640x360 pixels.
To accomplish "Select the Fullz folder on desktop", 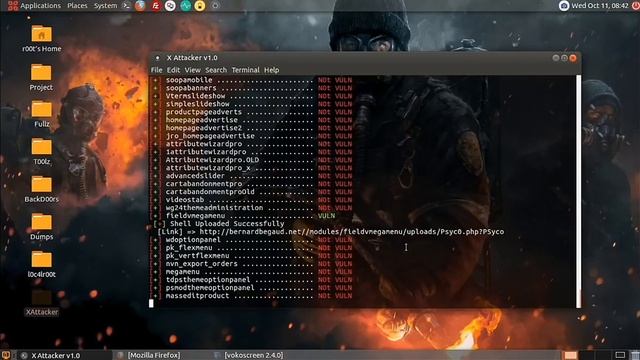I will coord(41,114).
